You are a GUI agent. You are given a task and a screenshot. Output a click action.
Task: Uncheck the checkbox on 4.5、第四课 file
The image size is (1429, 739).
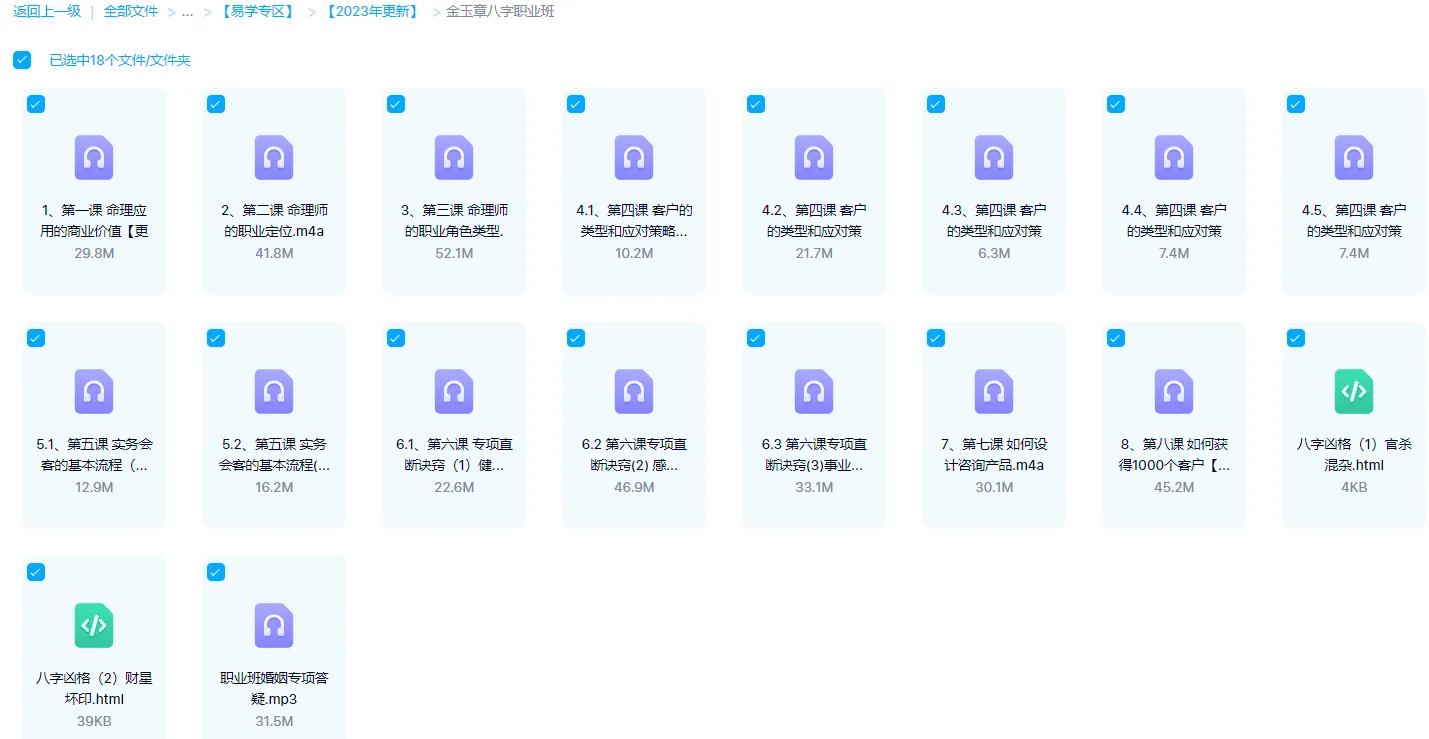[1296, 104]
